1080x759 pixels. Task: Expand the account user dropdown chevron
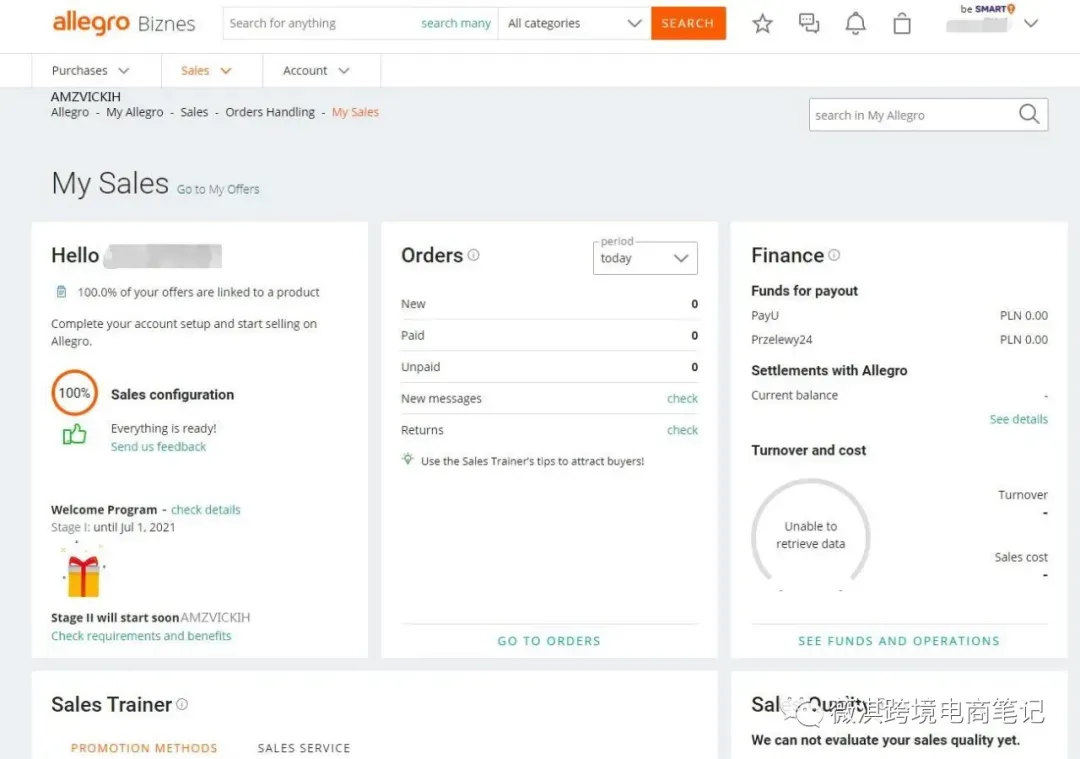(1031, 23)
